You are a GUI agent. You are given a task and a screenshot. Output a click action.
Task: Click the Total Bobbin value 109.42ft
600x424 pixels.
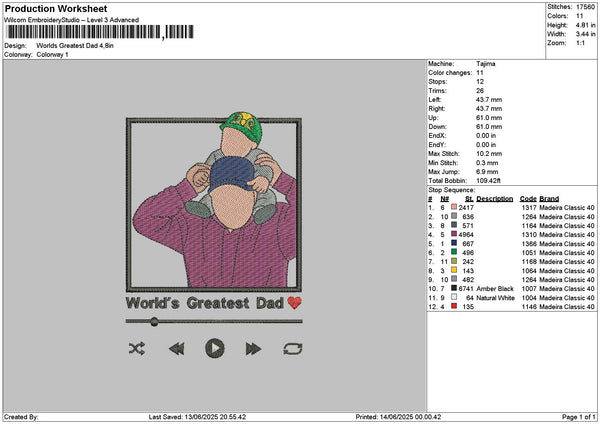tap(488, 181)
